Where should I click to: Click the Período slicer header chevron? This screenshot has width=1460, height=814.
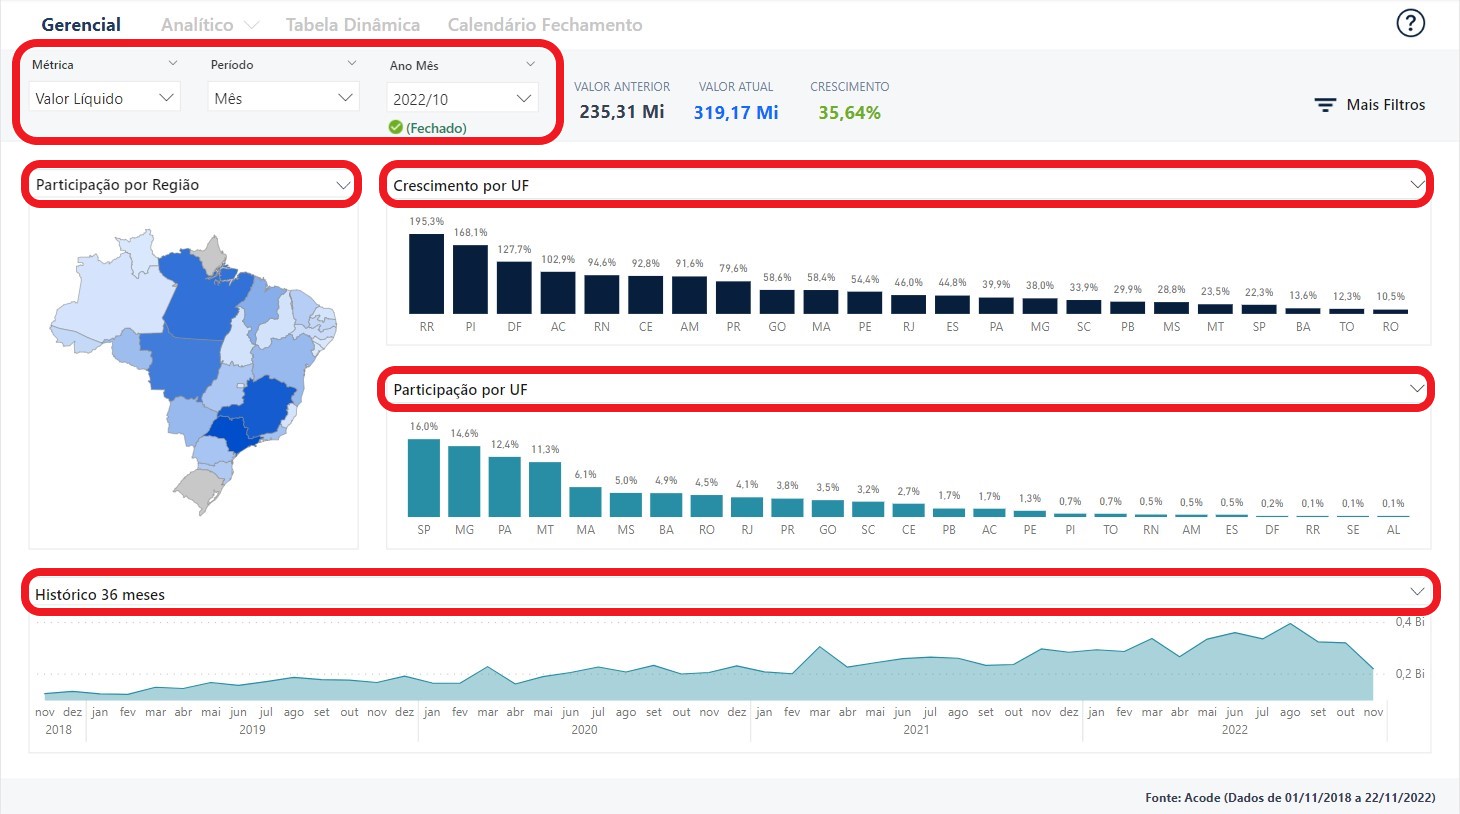coord(351,64)
